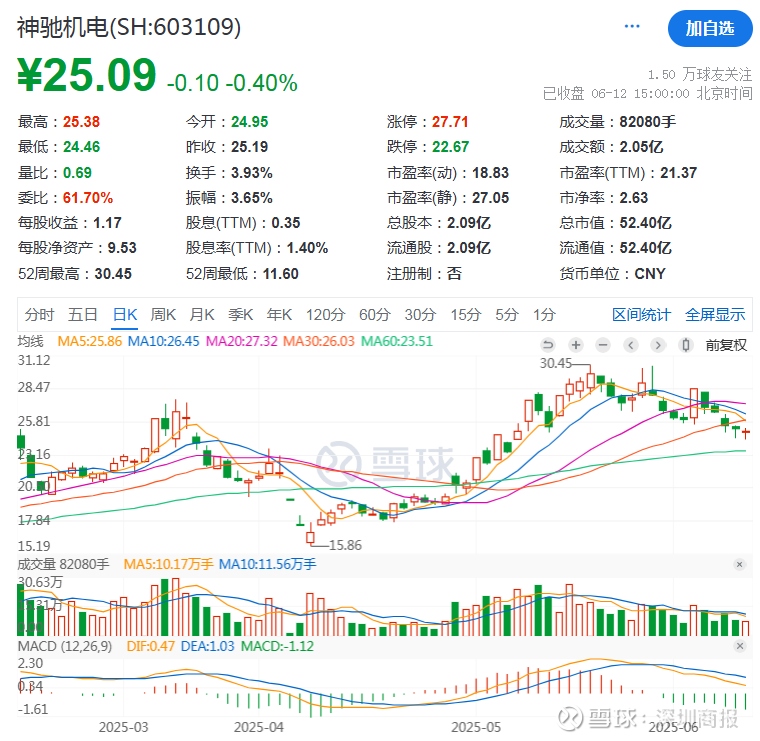The image size is (760, 741).
Task: Switch to the 15分 chart interval
Action: [465, 315]
